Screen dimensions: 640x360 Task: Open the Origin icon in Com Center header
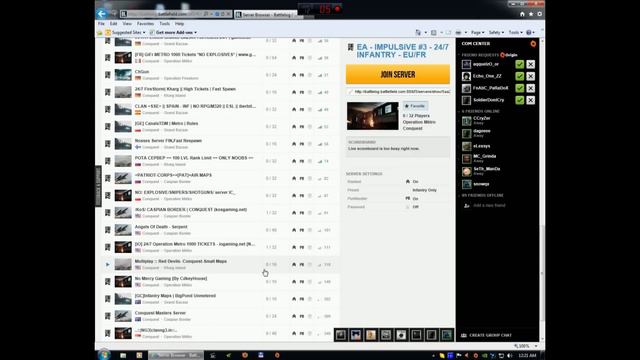click(x=533, y=44)
